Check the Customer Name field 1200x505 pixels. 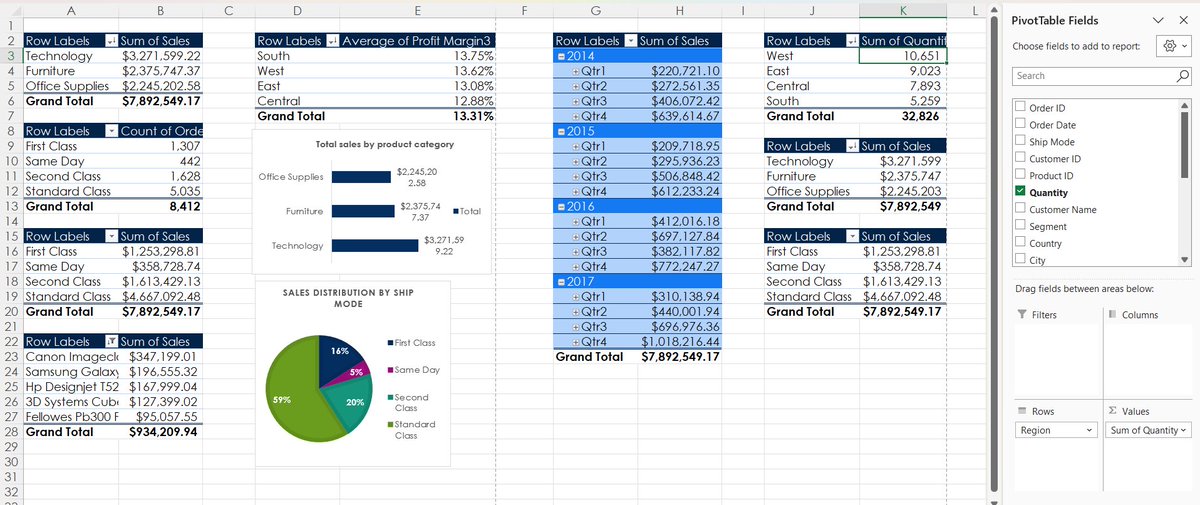1020,210
